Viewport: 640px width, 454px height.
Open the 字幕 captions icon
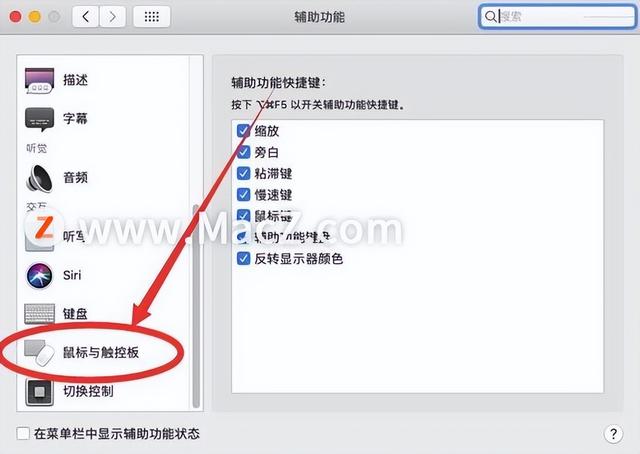(39, 119)
